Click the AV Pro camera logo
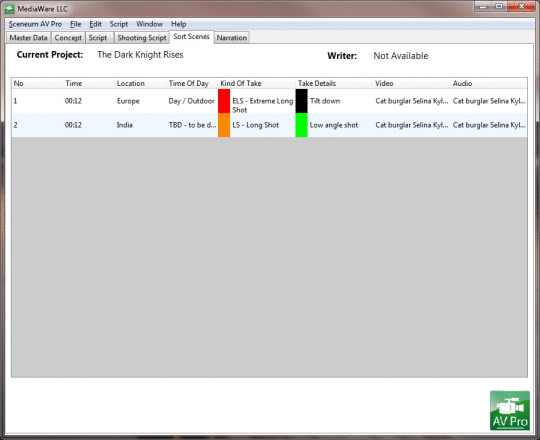Screen dimensions: 540x440 [510, 410]
